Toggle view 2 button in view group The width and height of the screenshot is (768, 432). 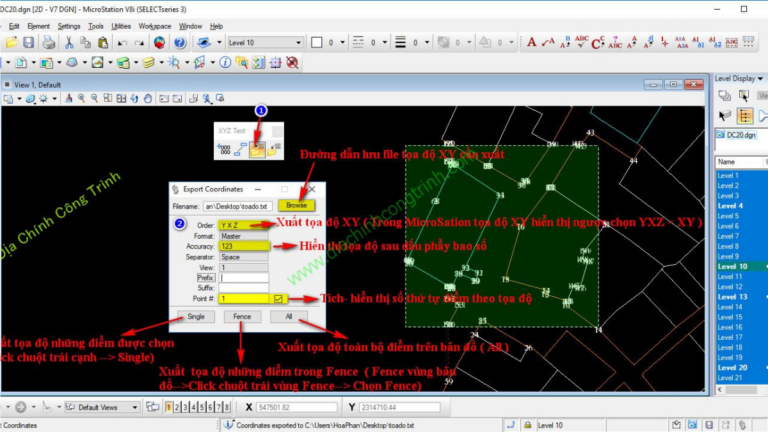[175, 408]
